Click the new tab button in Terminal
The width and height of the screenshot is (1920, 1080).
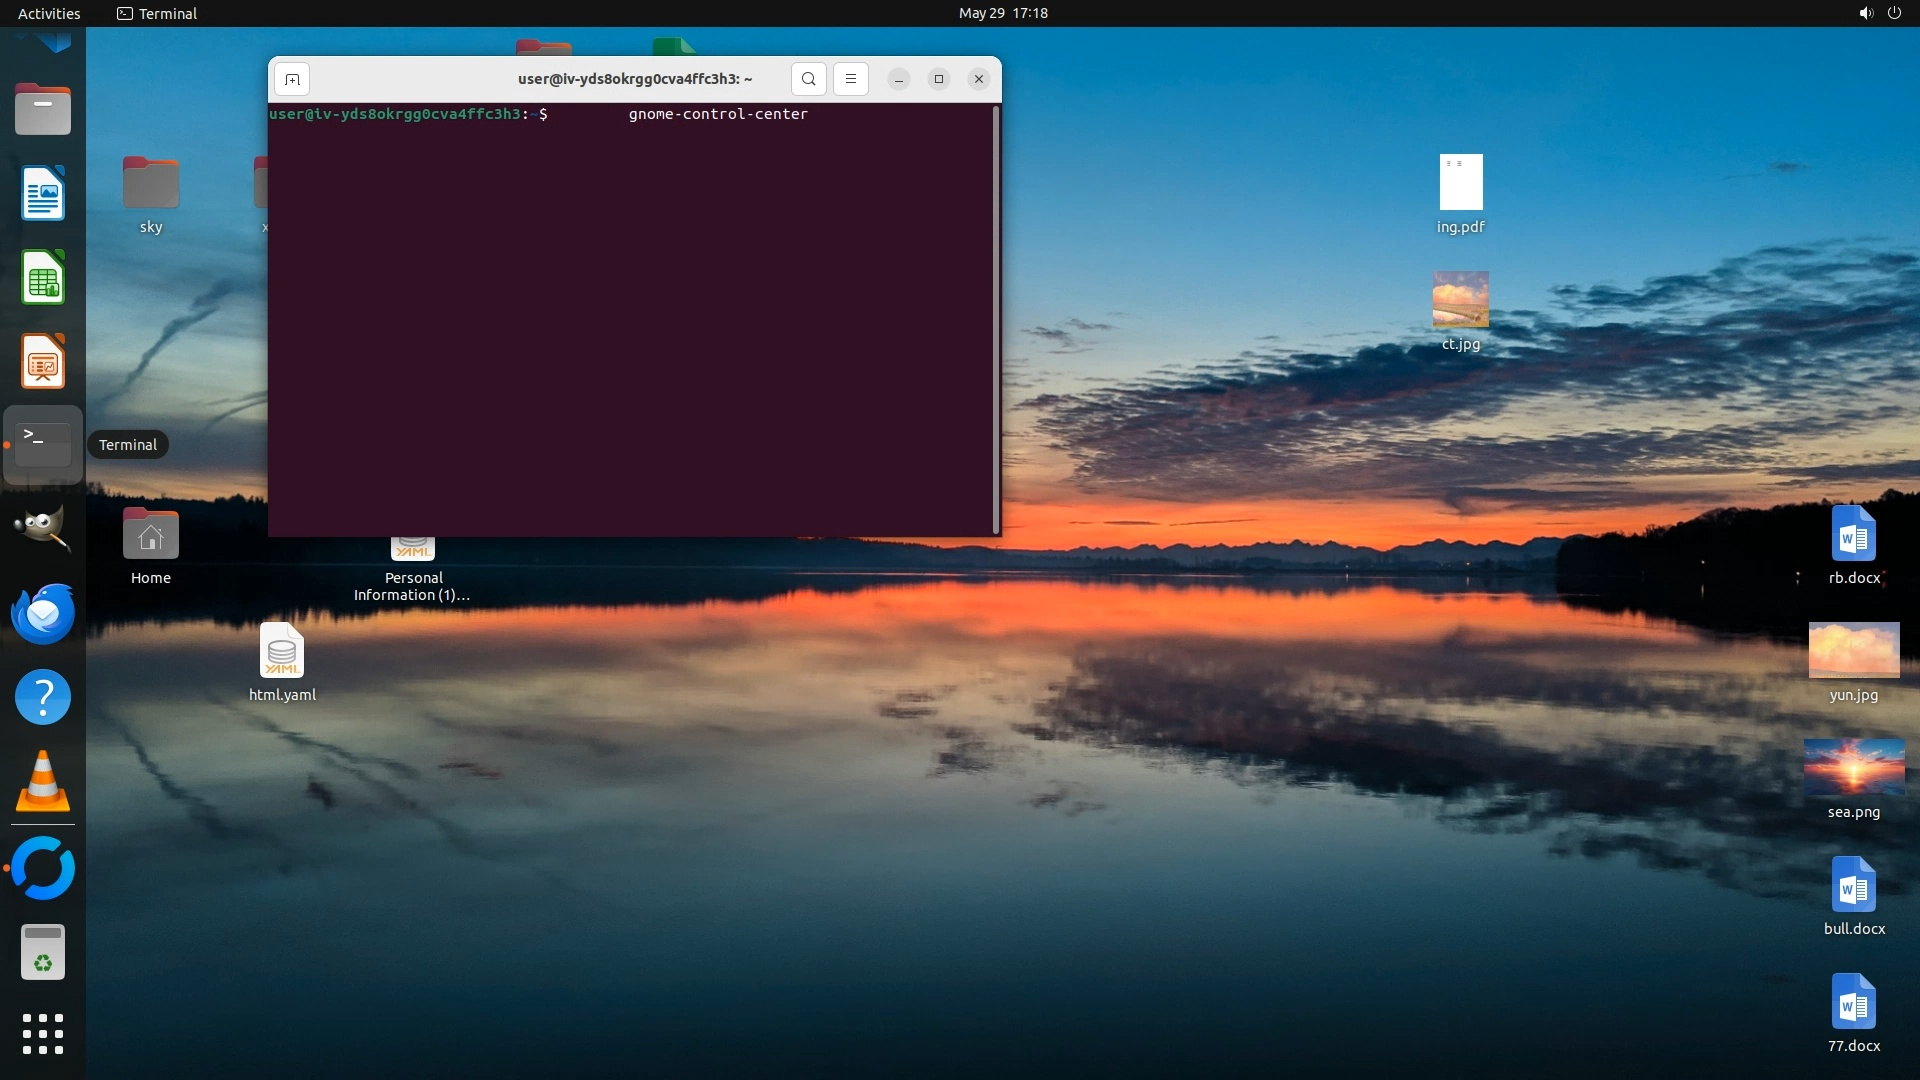pos(292,79)
